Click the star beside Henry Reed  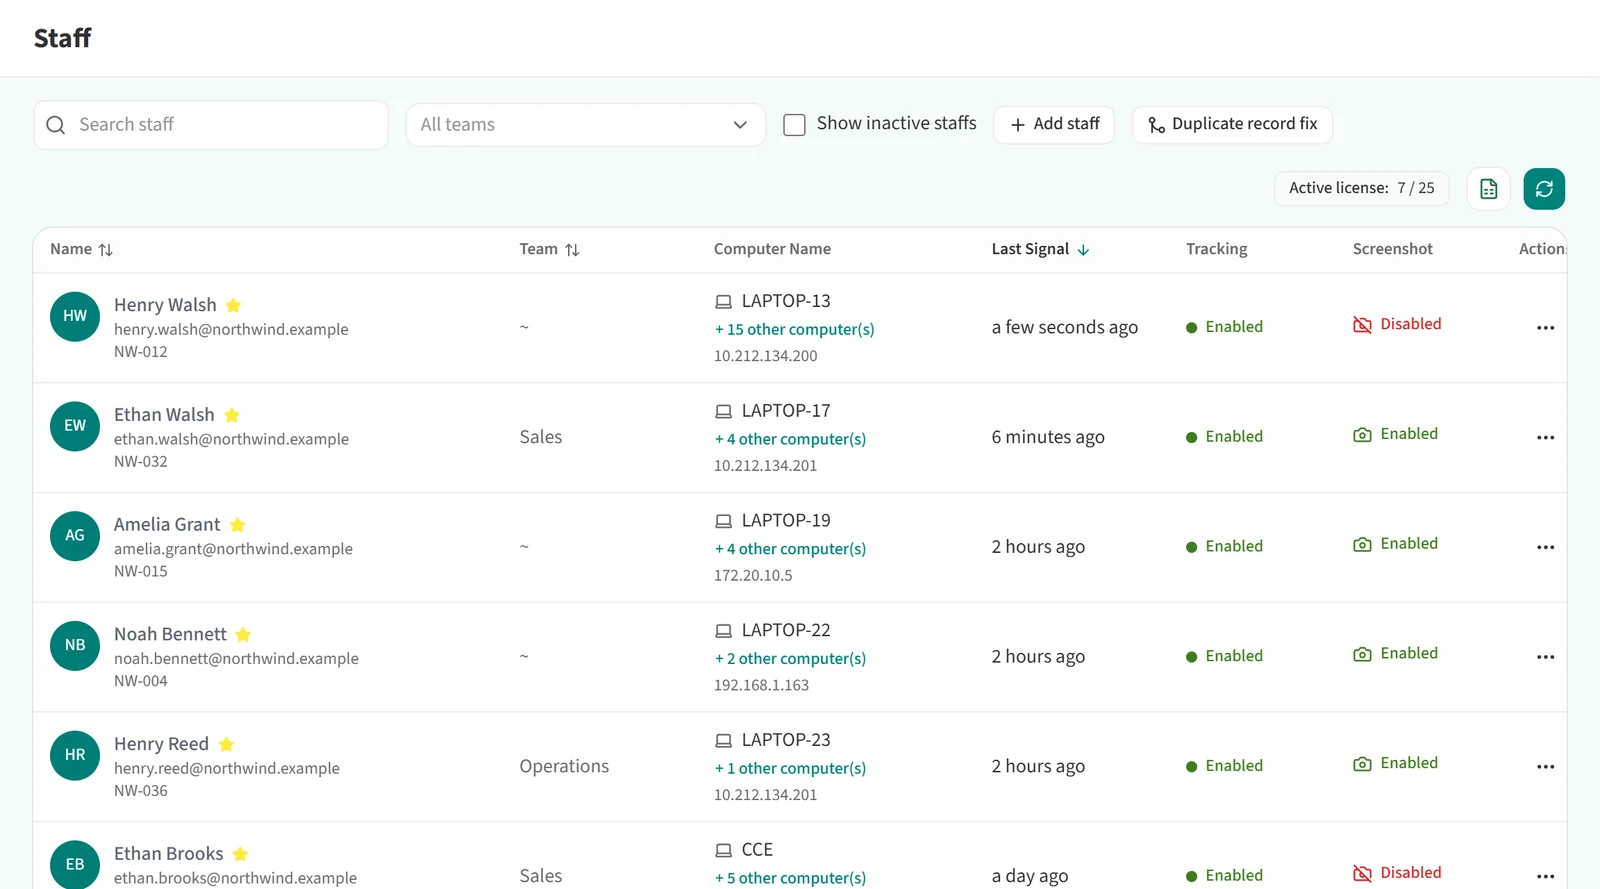226,744
